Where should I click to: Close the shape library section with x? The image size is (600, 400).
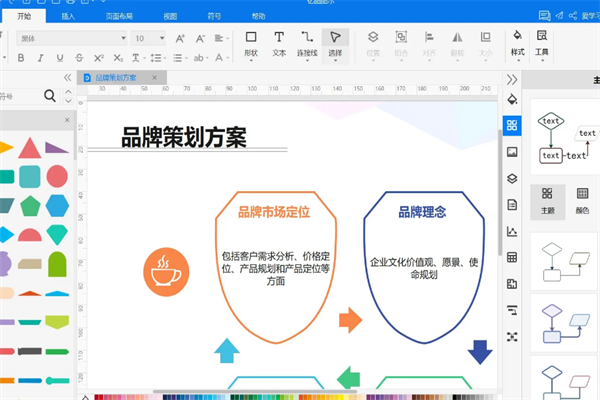pyautogui.click(x=67, y=120)
